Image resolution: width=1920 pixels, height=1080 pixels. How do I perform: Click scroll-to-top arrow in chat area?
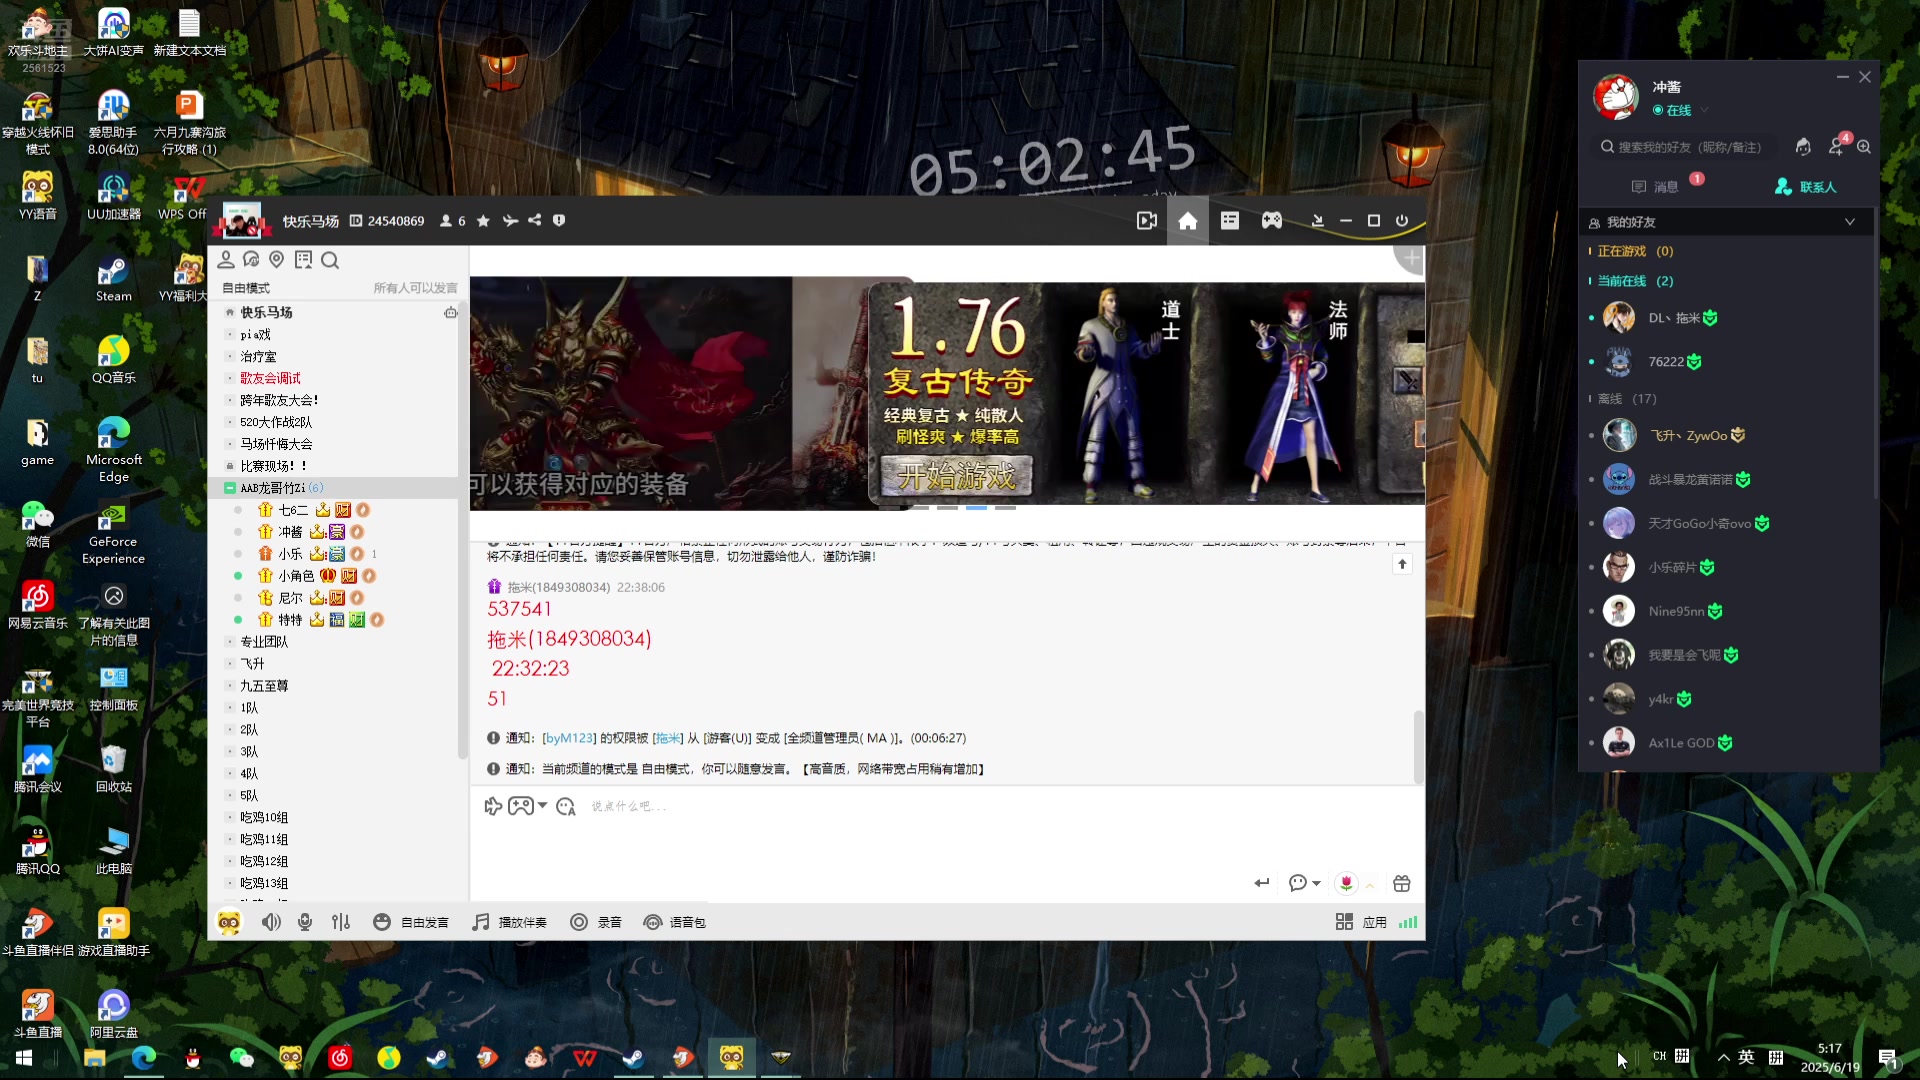coord(1402,564)
